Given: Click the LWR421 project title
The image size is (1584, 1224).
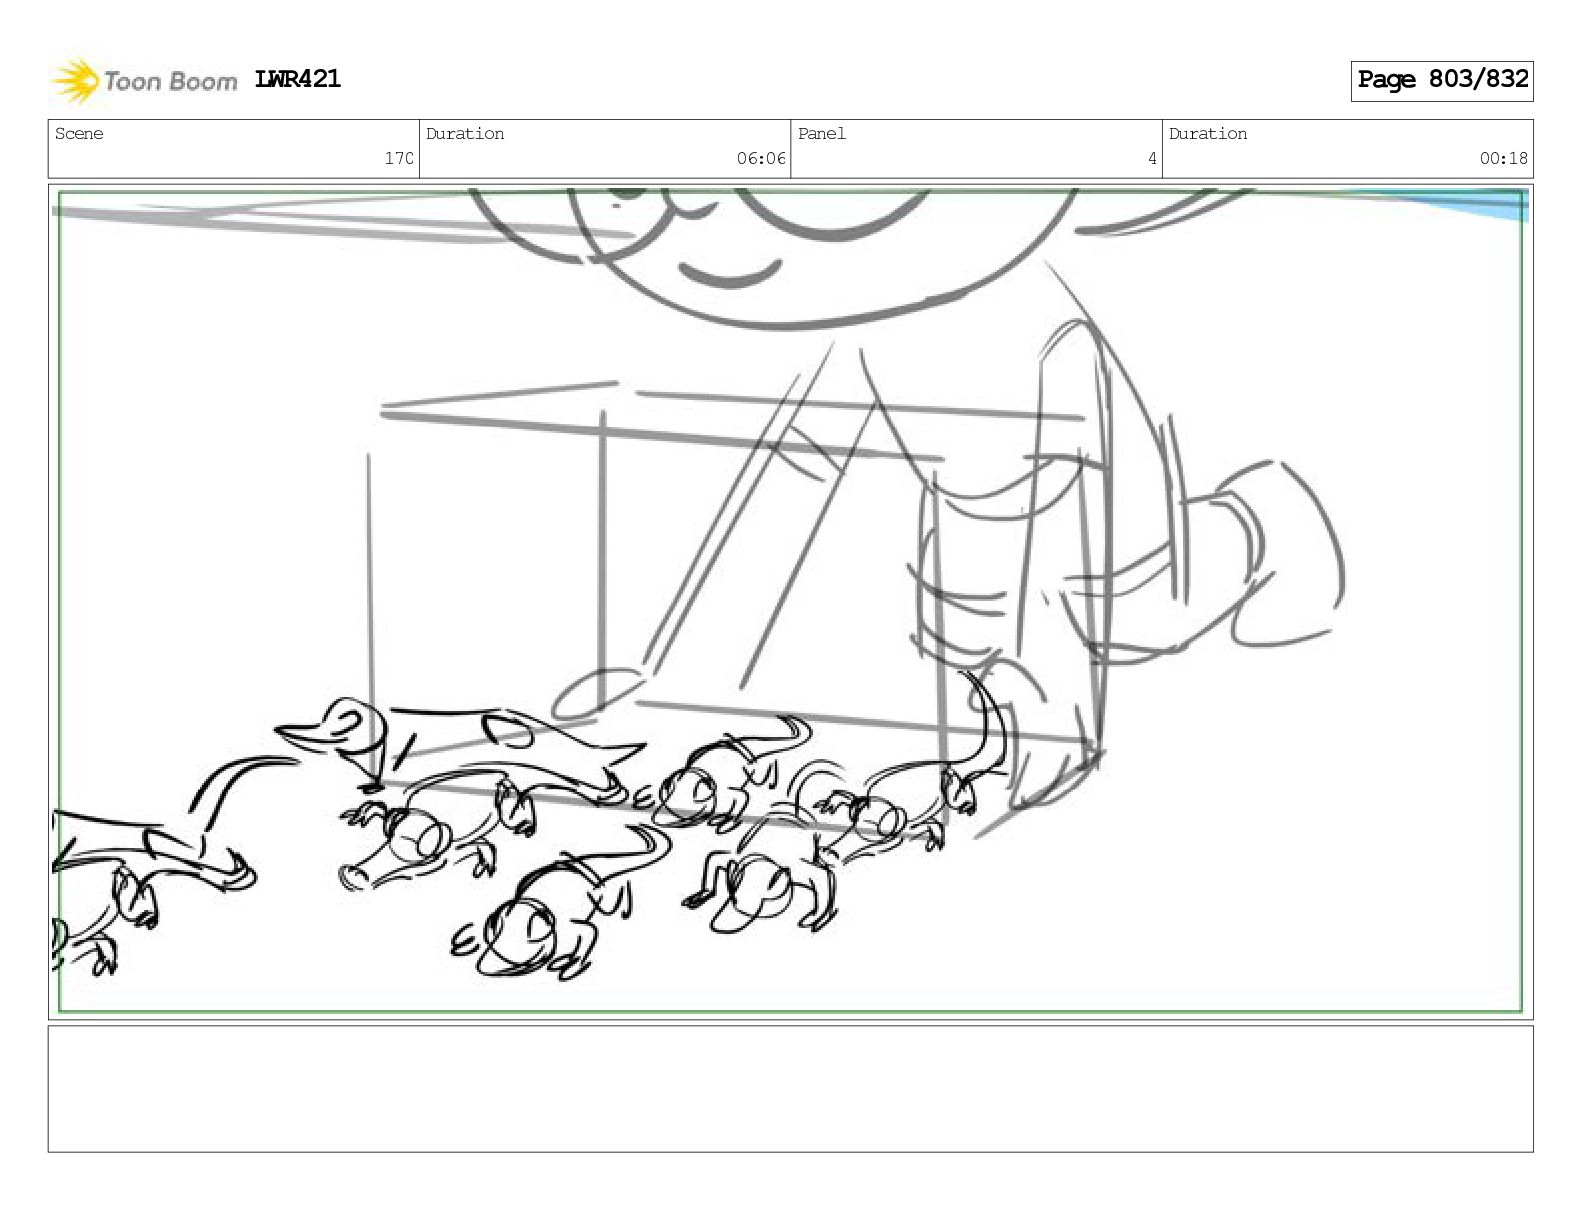Looking at the screenshot, I should pyautogui.click(x=298, y=79).
